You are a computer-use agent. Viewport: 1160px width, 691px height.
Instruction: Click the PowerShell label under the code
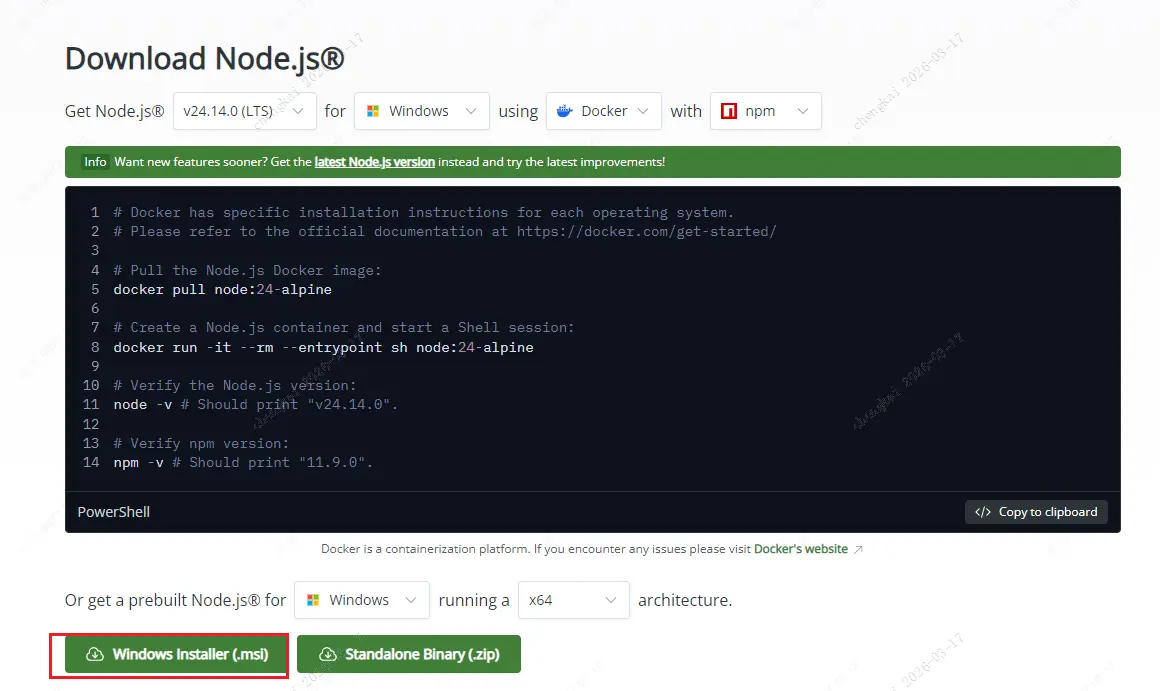(x=114, y=512)
